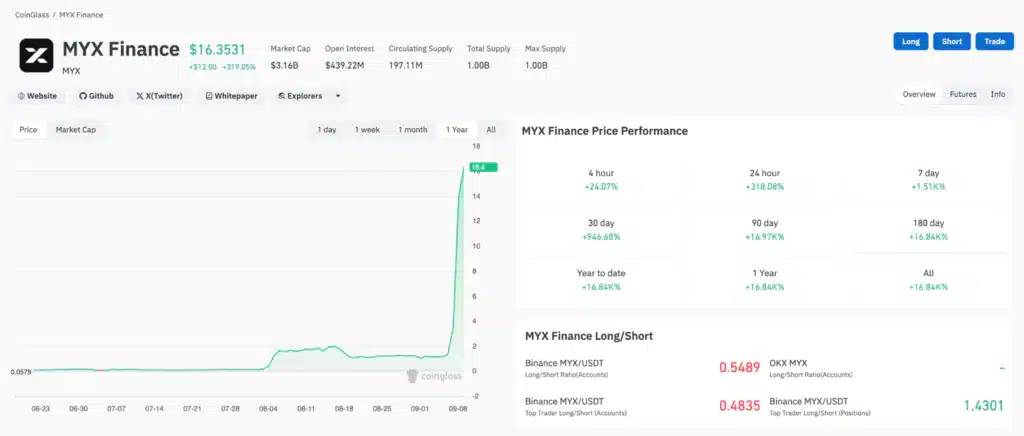Screen dimensions: 1024x436
Task: Click the blue Trade button
Action: 995,41
